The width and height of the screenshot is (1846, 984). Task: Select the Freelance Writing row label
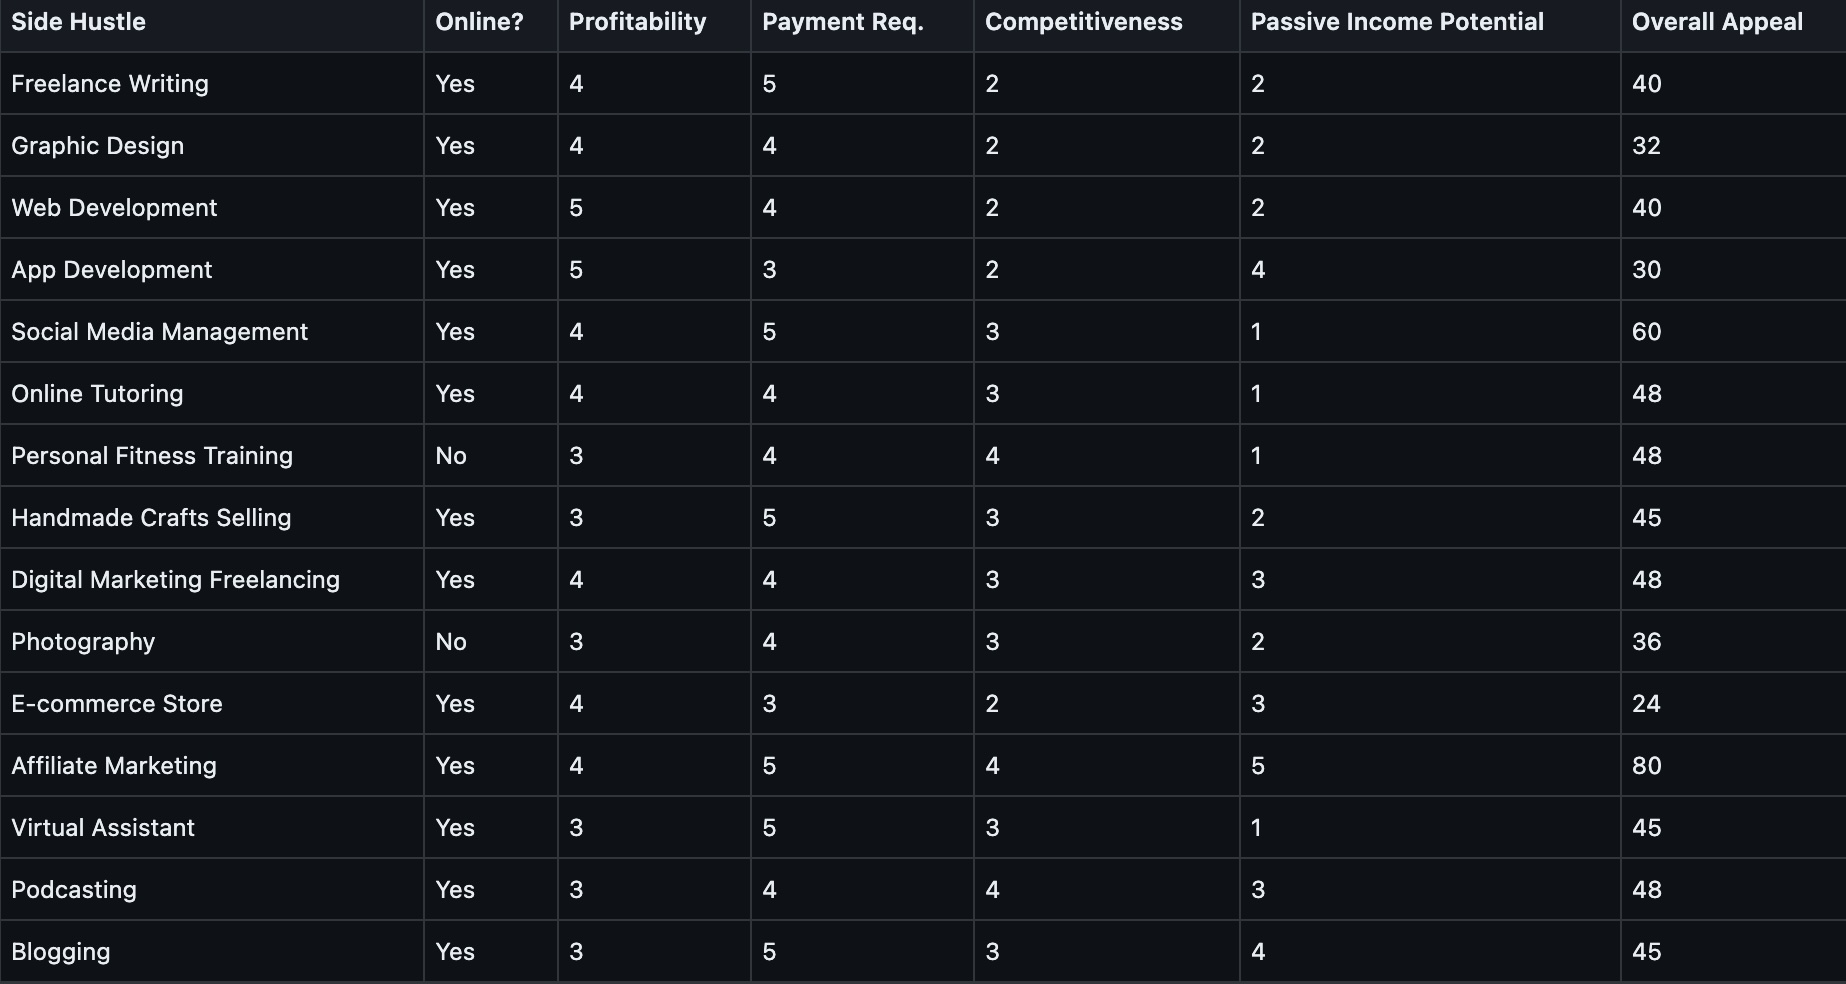(x=110, y=84)
